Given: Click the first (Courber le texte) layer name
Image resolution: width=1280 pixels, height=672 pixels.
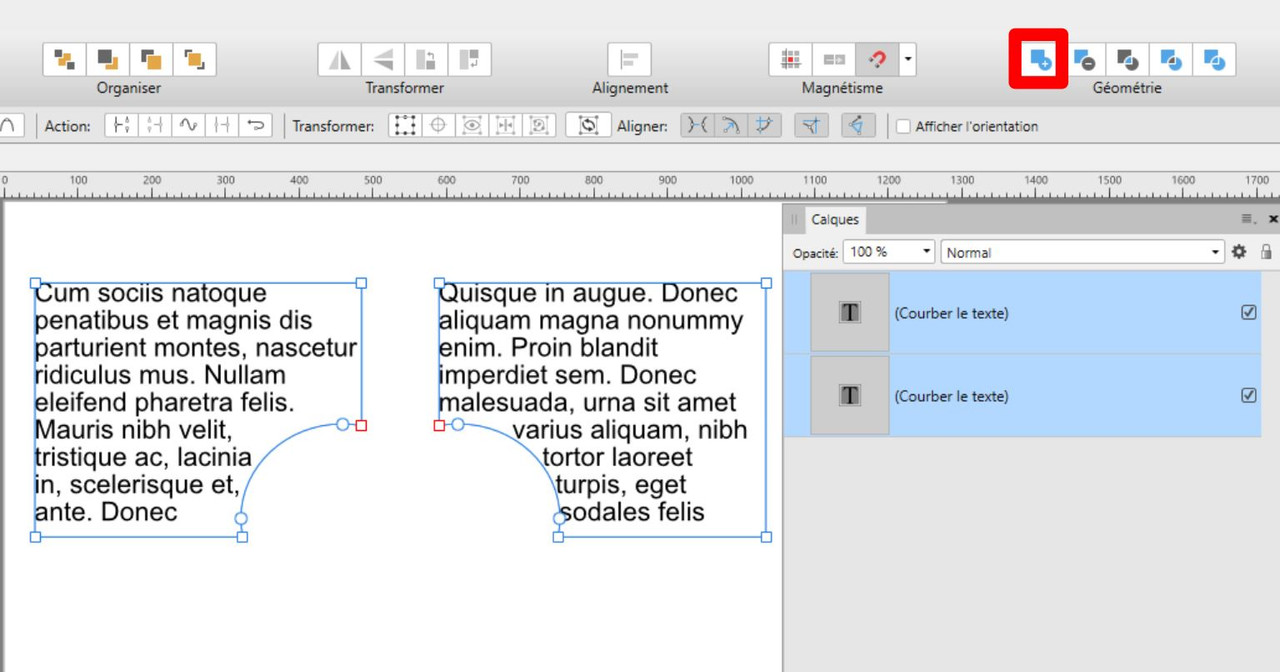Looking at the screenshot, I should click(951, 313).
